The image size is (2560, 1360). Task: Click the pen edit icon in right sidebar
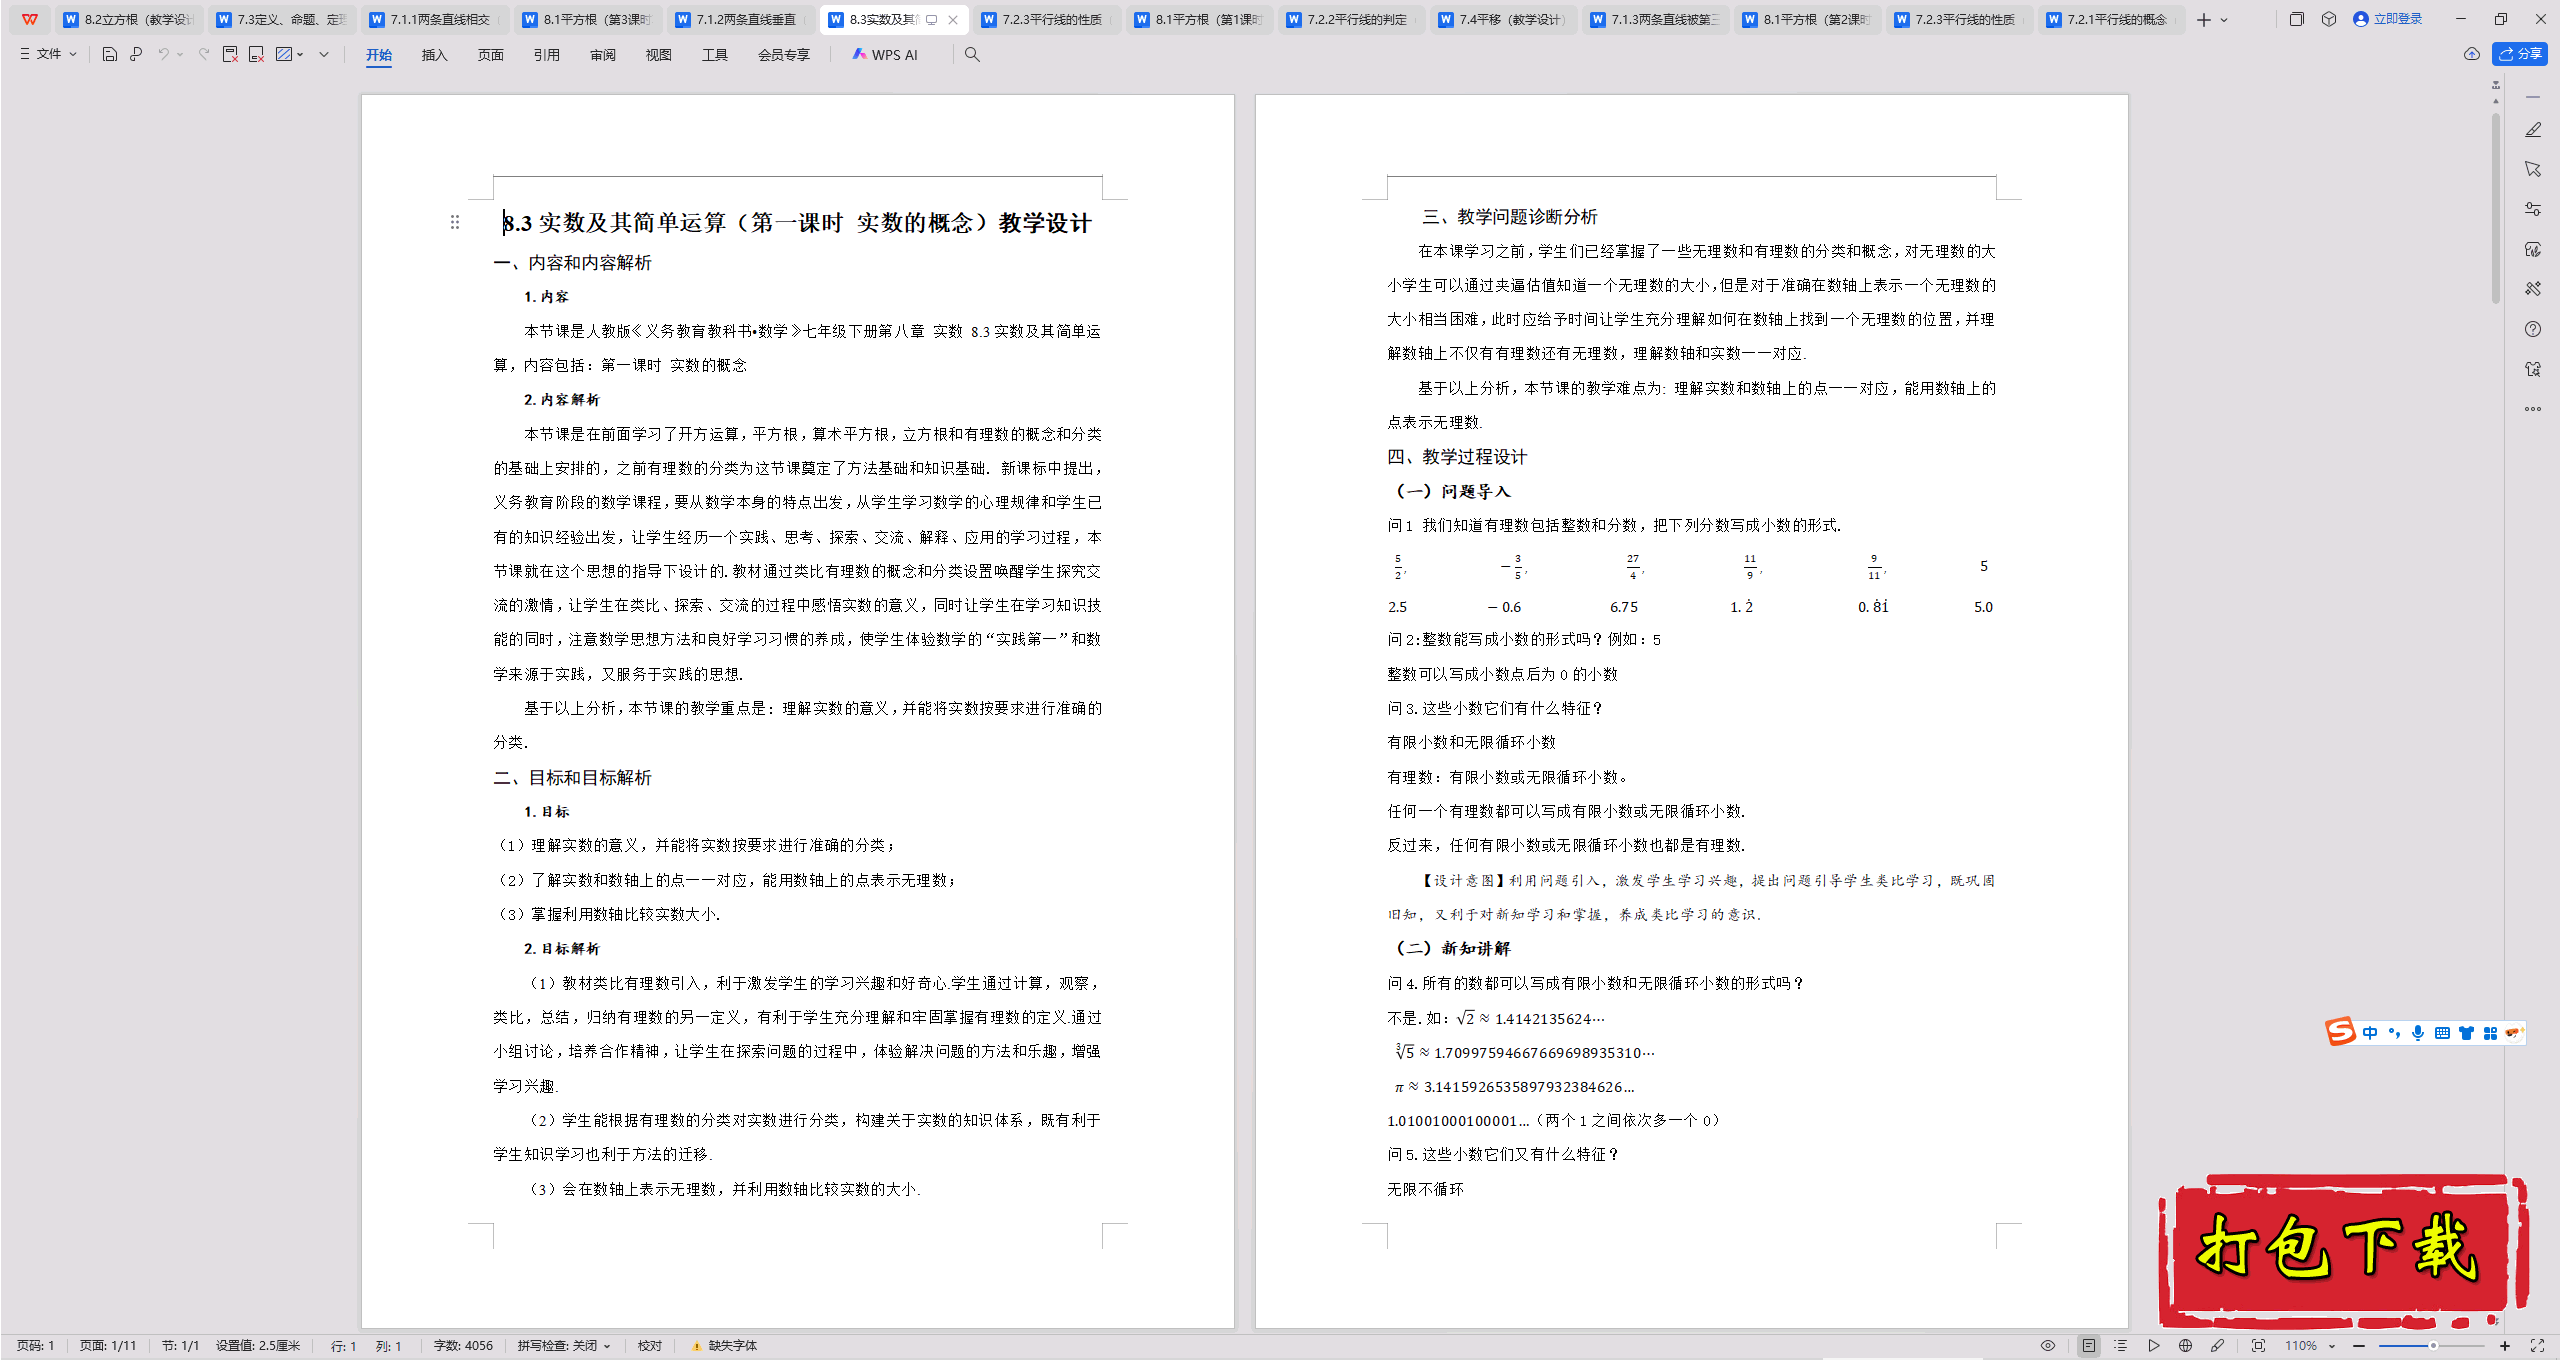[x=2533, y=130]
